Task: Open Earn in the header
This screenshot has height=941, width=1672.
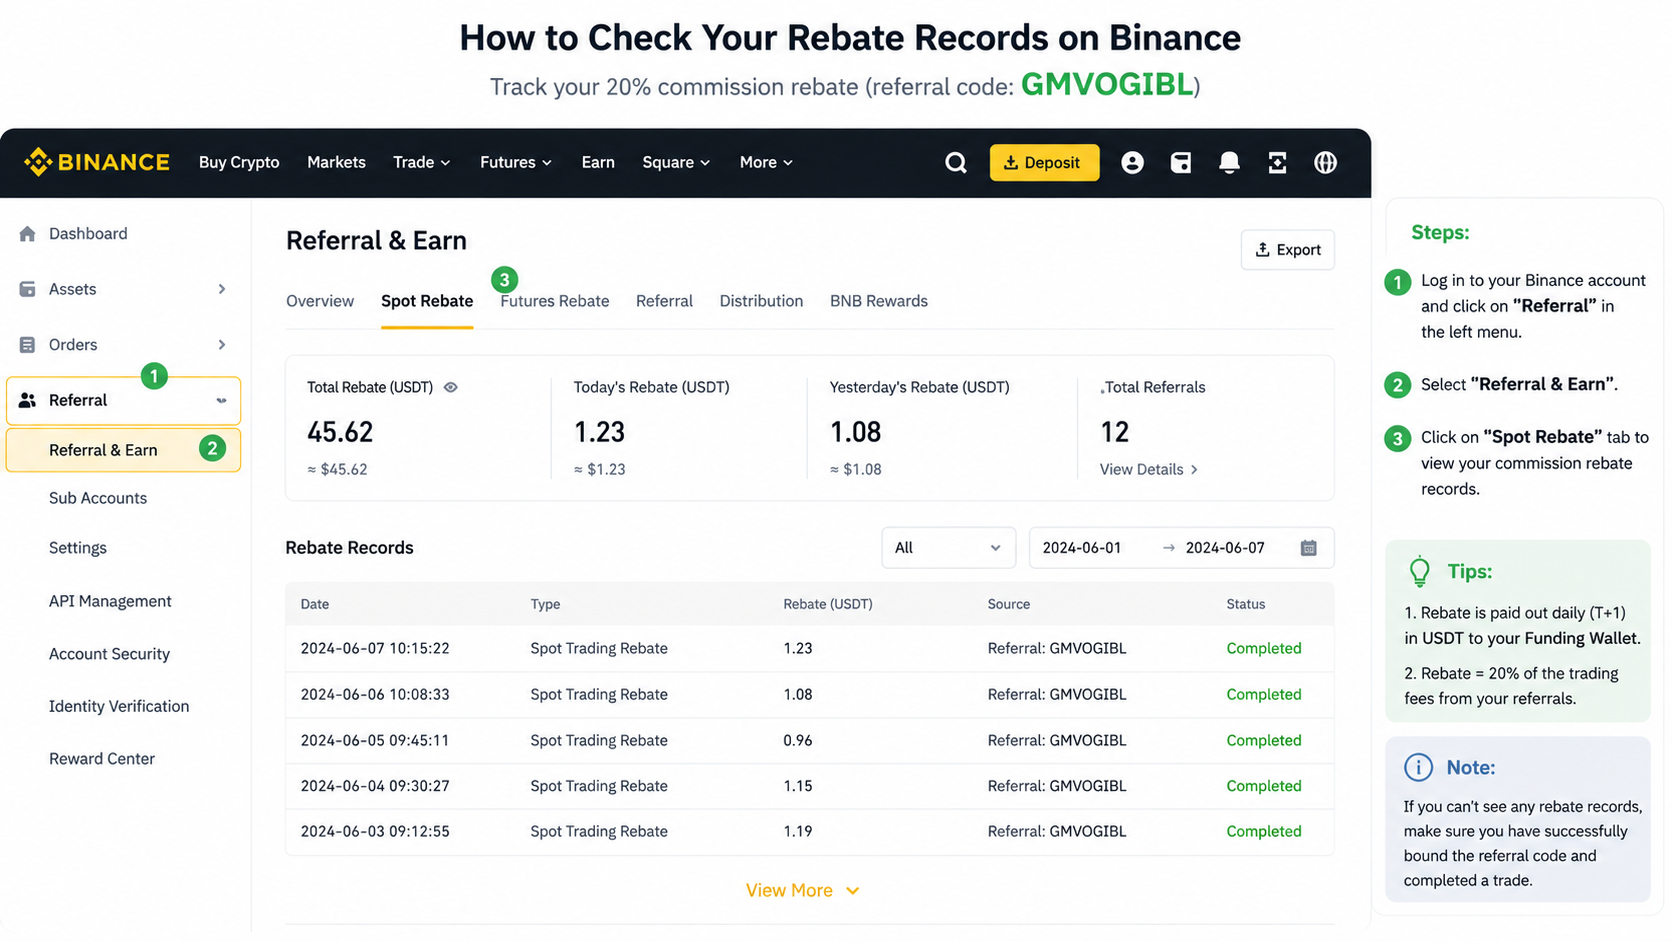Action: pyautogui.click(x=598, y=162)
